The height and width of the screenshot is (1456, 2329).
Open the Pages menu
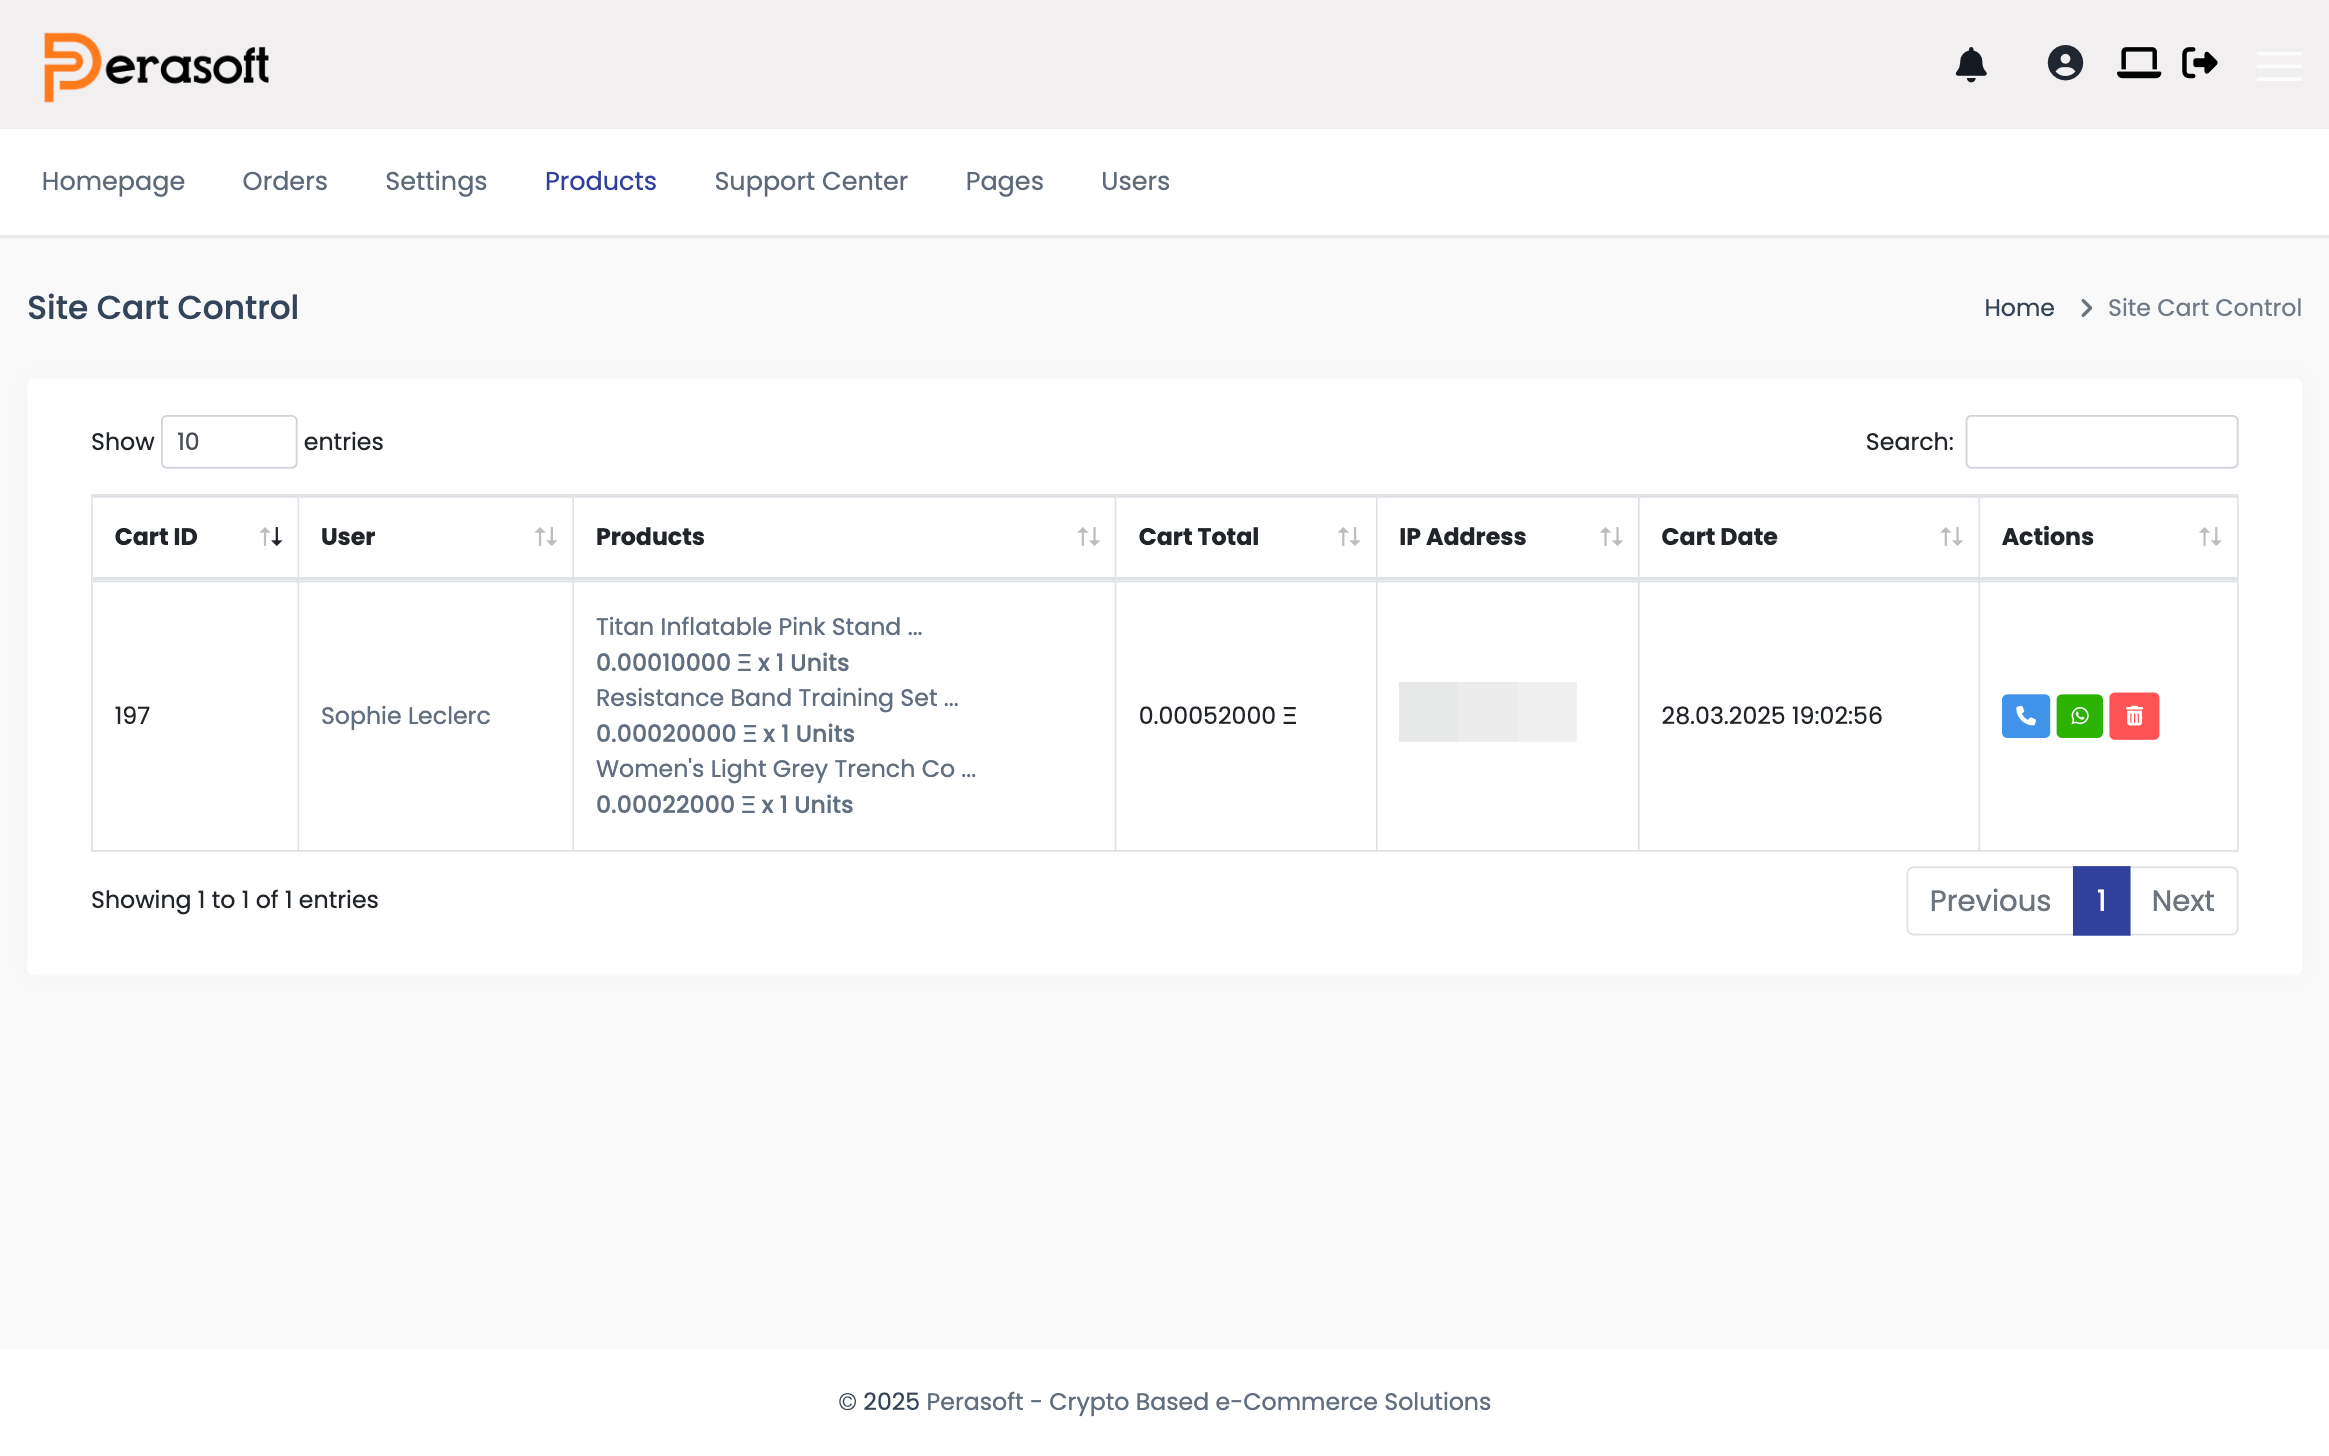click(x=1004, y=181)
